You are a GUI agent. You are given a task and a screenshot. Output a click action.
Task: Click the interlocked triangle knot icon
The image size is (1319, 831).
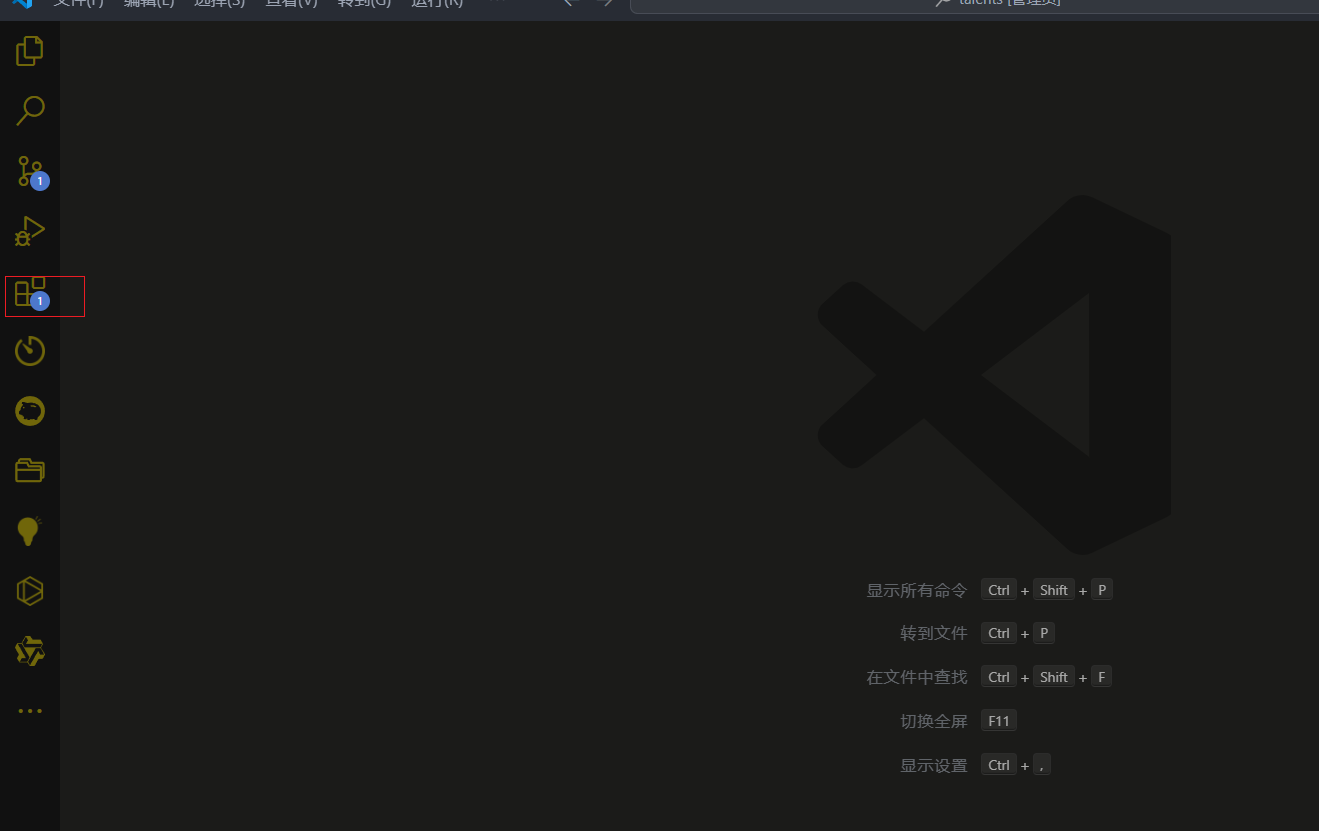pos(30,651)
